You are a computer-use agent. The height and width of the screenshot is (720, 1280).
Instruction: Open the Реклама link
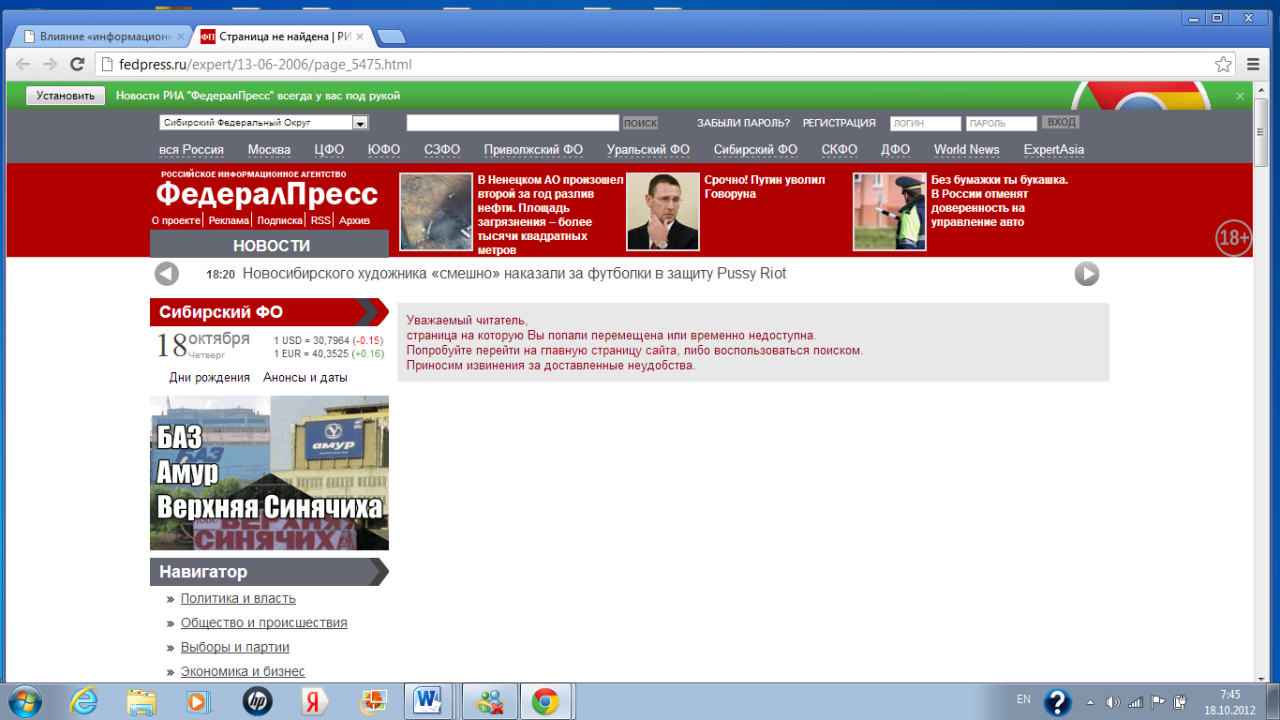click(x=229, y=220)
